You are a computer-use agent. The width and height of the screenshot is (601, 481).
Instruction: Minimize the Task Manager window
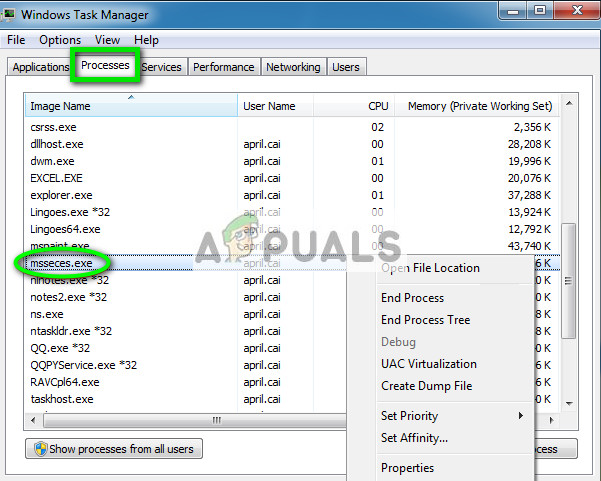pos(512,12)
